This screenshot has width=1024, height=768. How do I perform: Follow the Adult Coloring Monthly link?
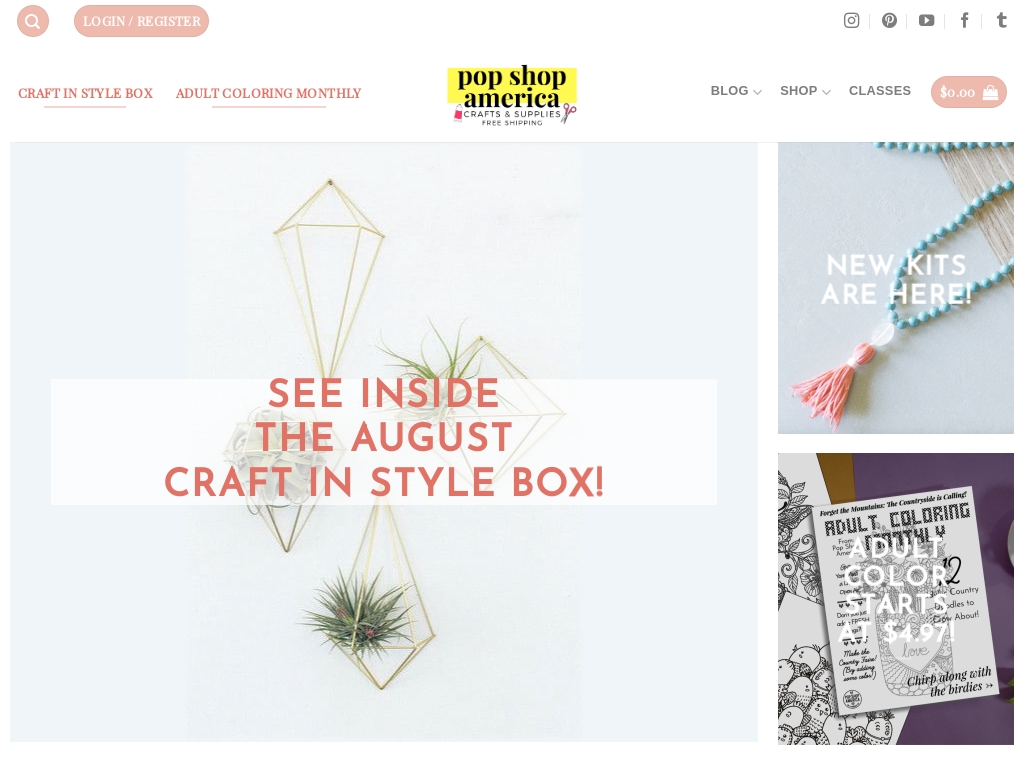268,93
